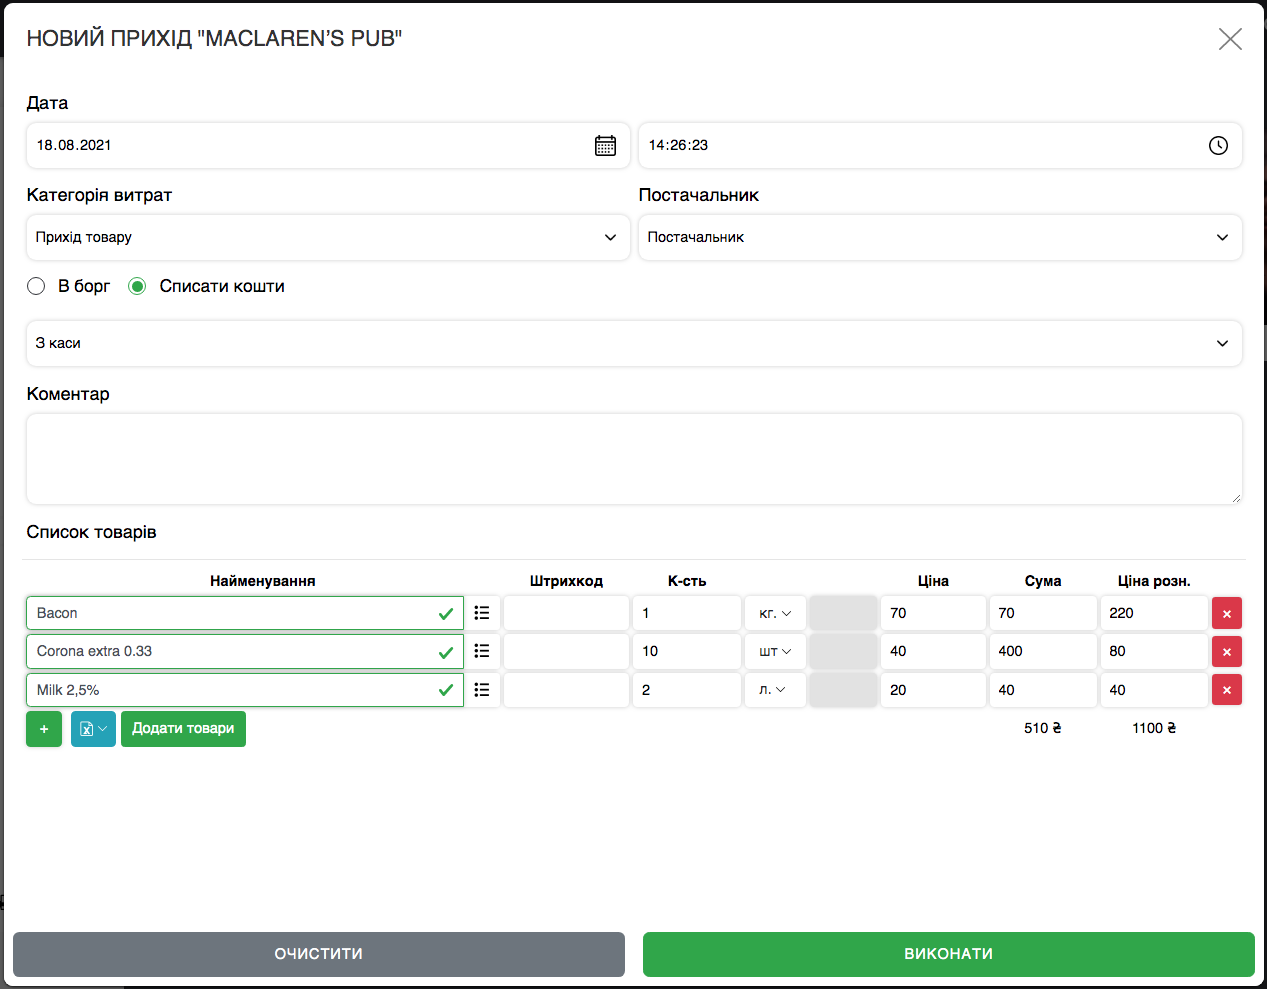The image size is (1267, 989).
Task: Change the кг. unit selector for Bacon
Action: coord(775,613)
